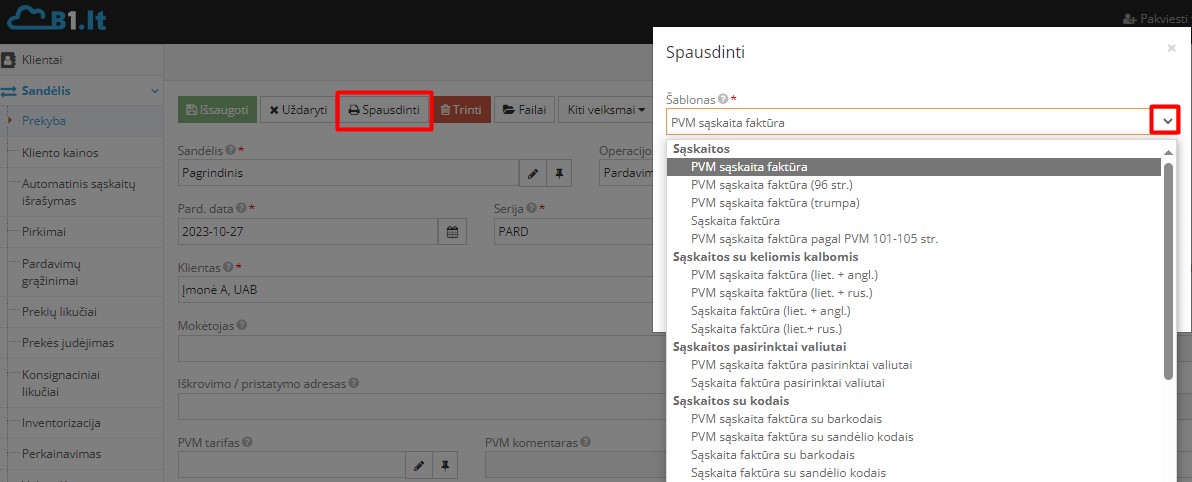Click into the Klientas input field

pos(400,290)
